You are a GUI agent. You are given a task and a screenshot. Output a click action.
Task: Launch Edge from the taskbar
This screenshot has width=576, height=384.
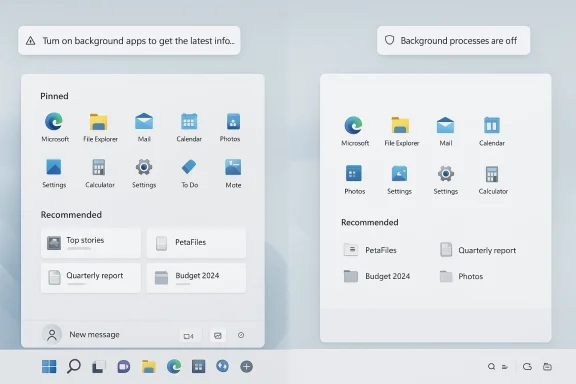[x=174, y=366]
